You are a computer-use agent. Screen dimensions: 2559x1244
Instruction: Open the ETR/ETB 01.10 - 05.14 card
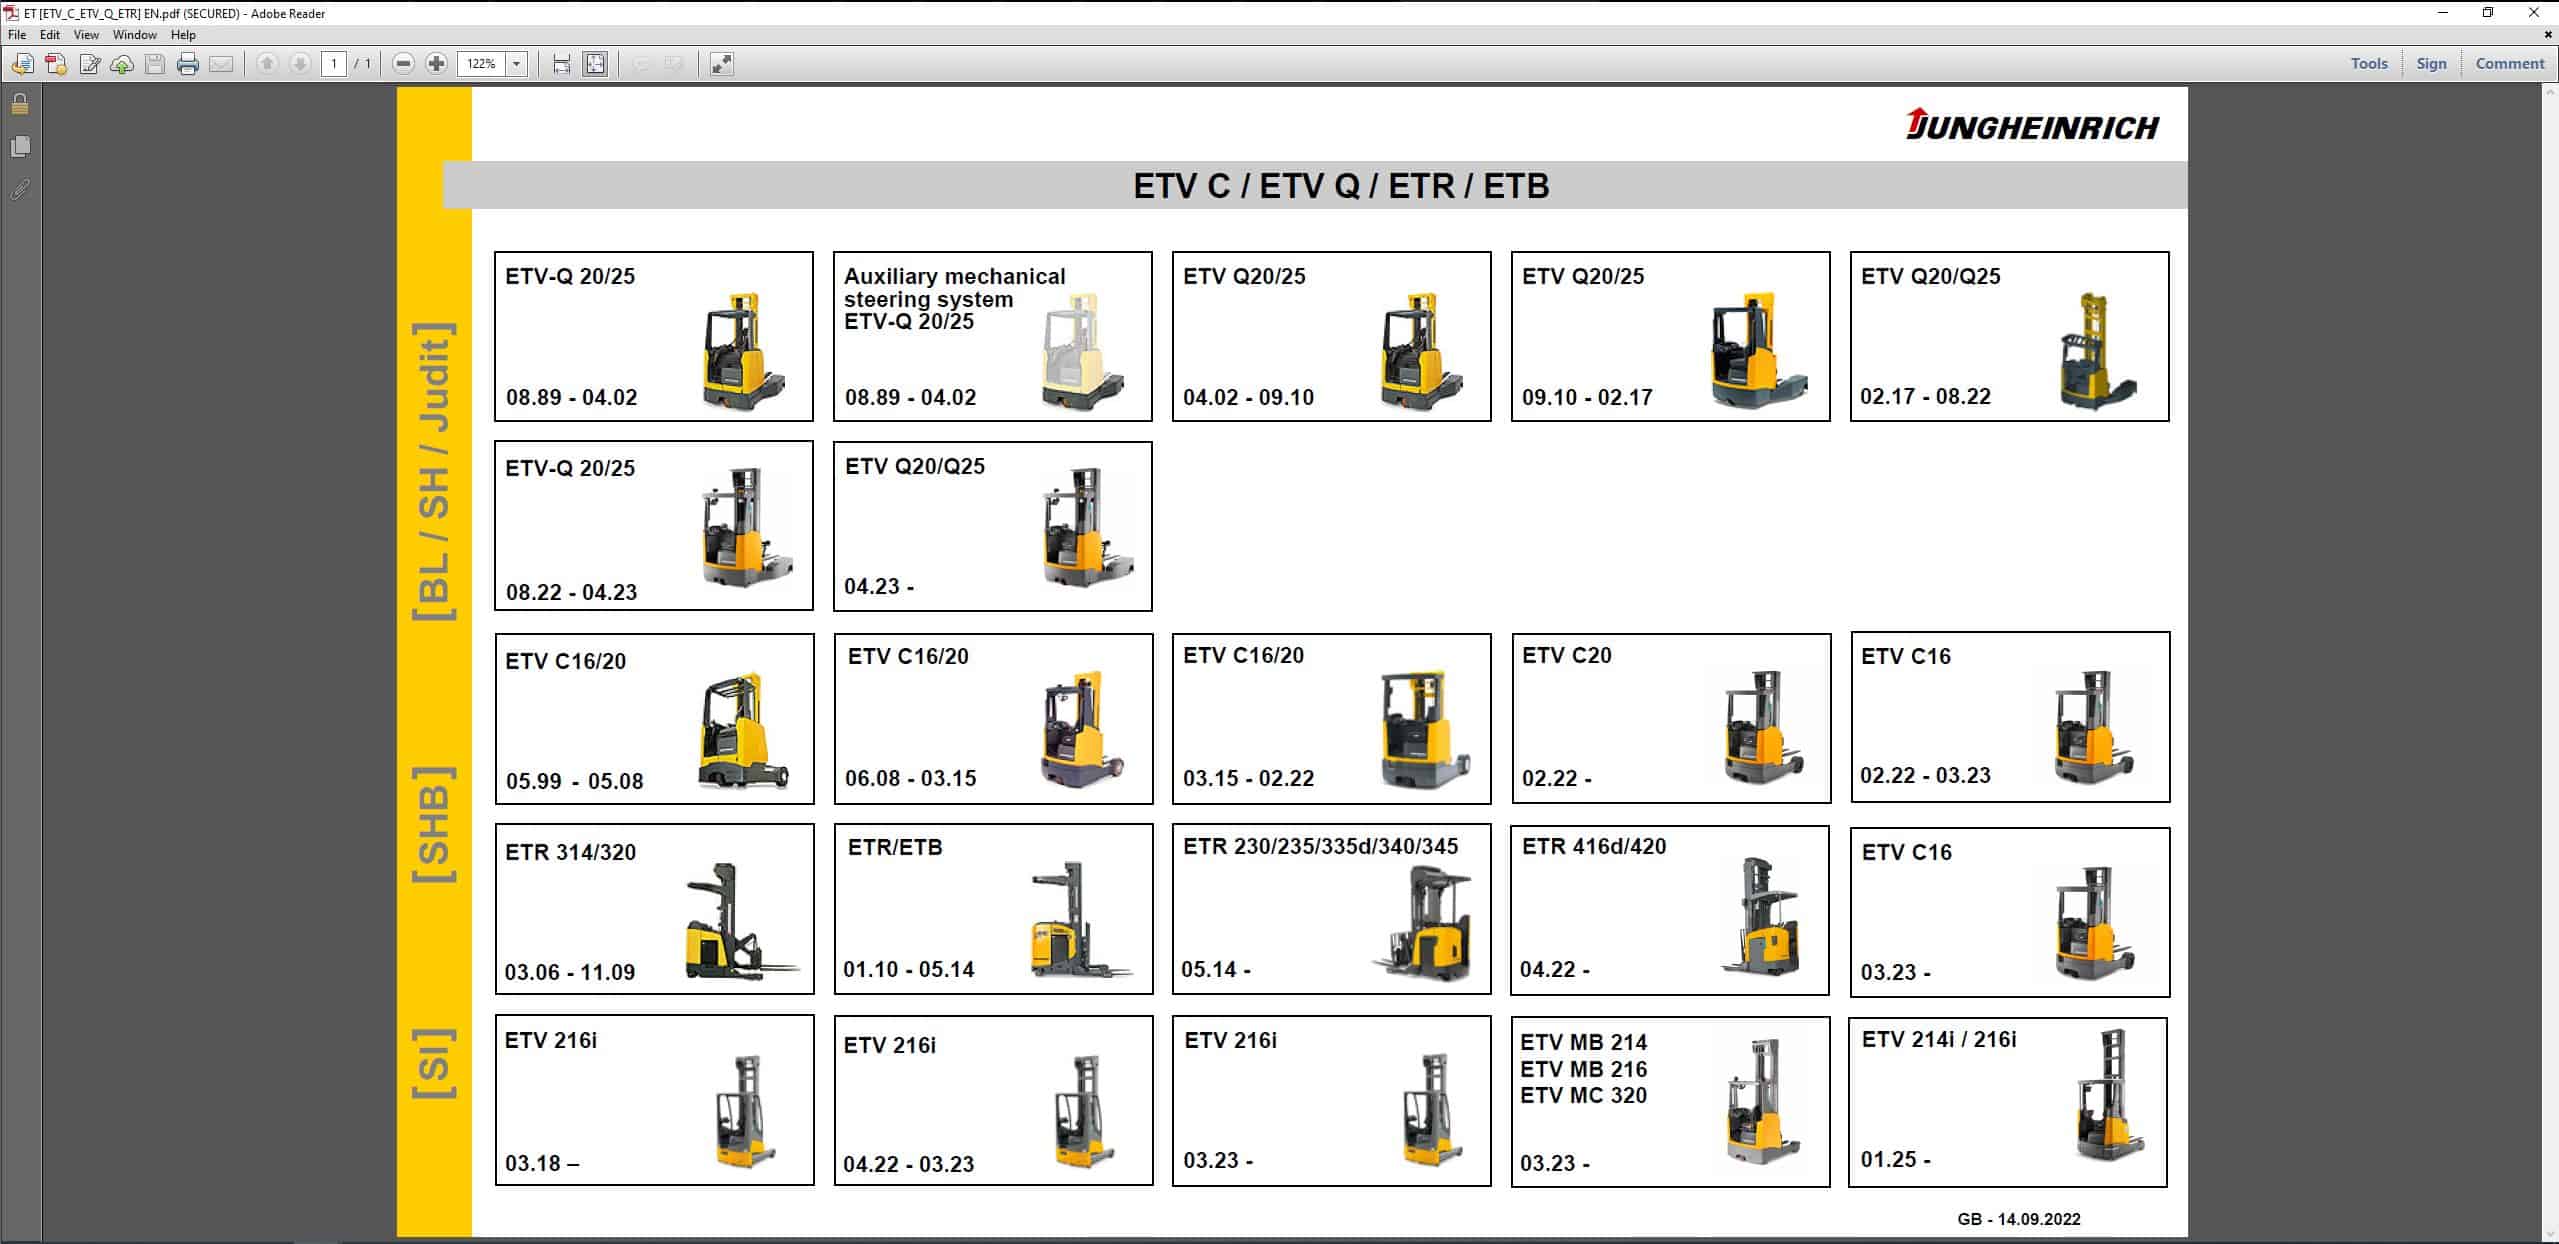(x=993, y=909)
